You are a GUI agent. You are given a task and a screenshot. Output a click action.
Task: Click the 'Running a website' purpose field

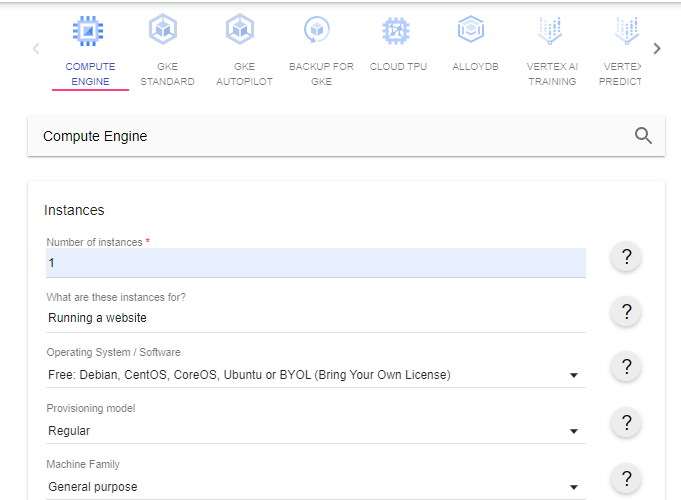coord(316,318)
